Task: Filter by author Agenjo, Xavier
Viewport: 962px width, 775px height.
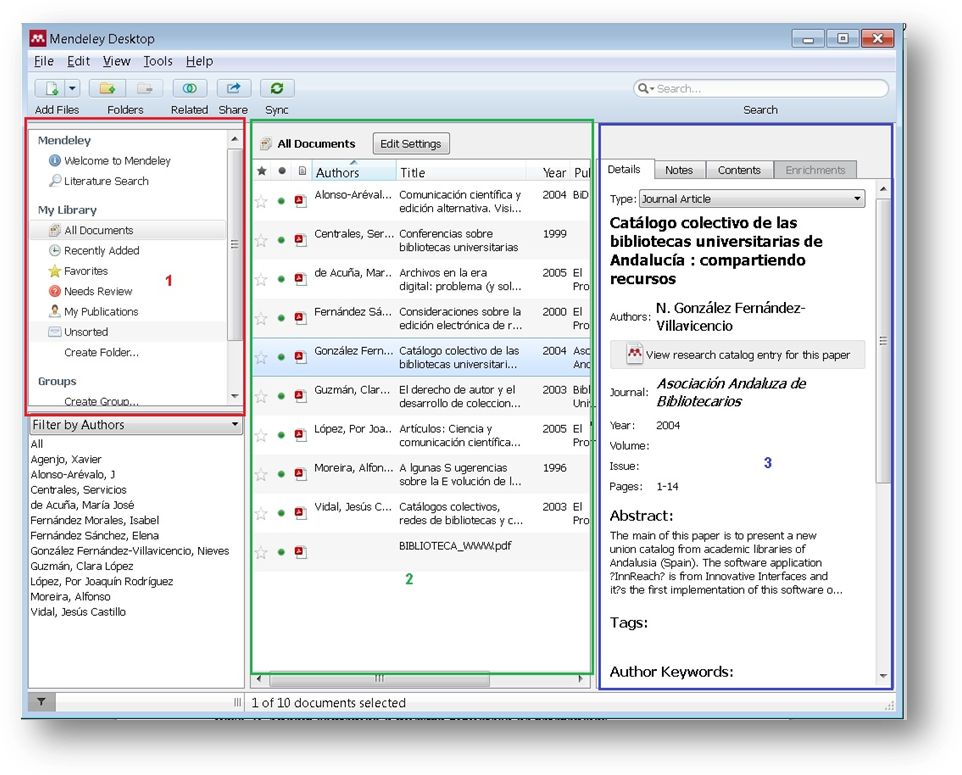Action: click(x=66, y=459)
